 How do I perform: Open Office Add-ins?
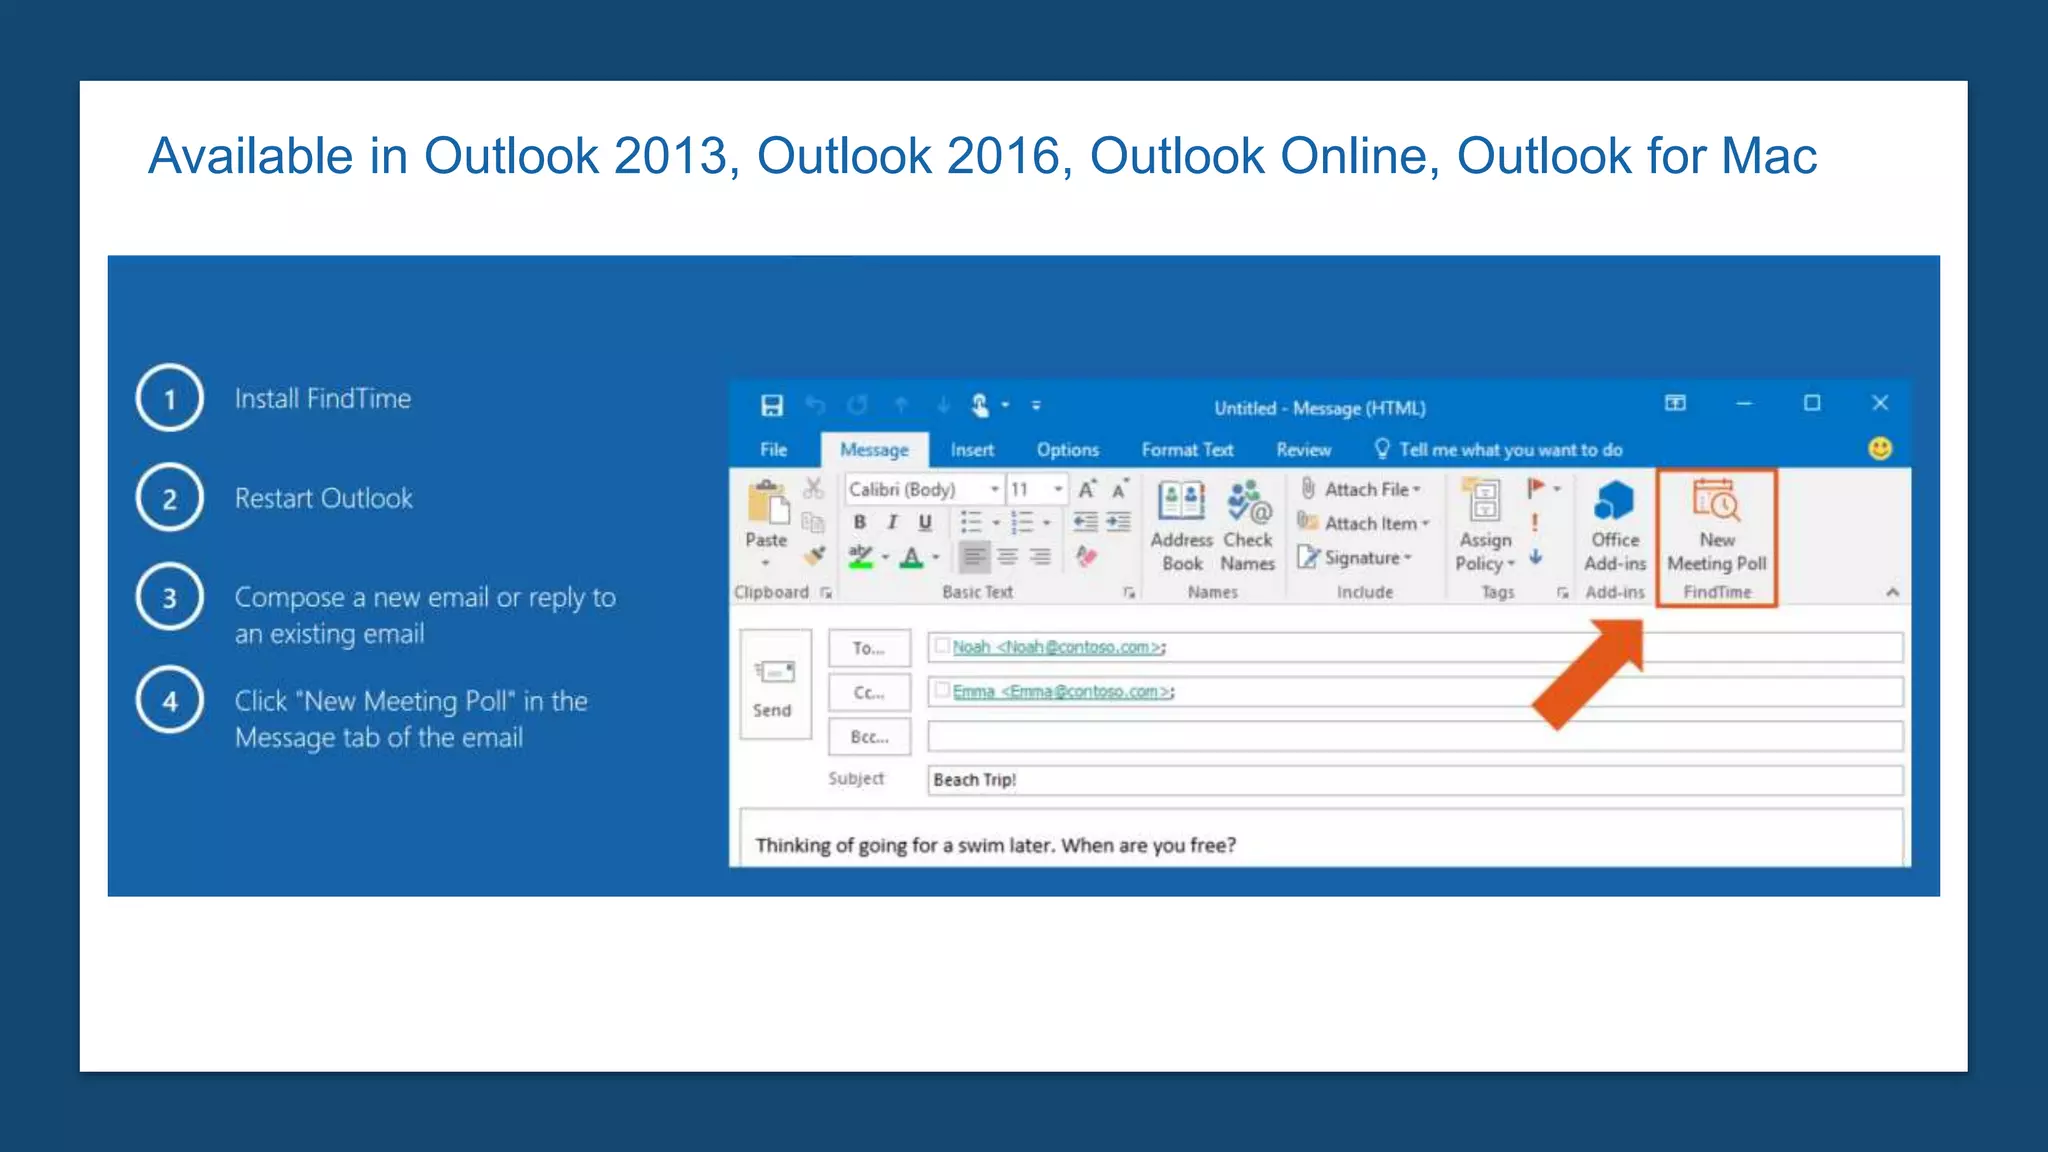(1615, 527)
